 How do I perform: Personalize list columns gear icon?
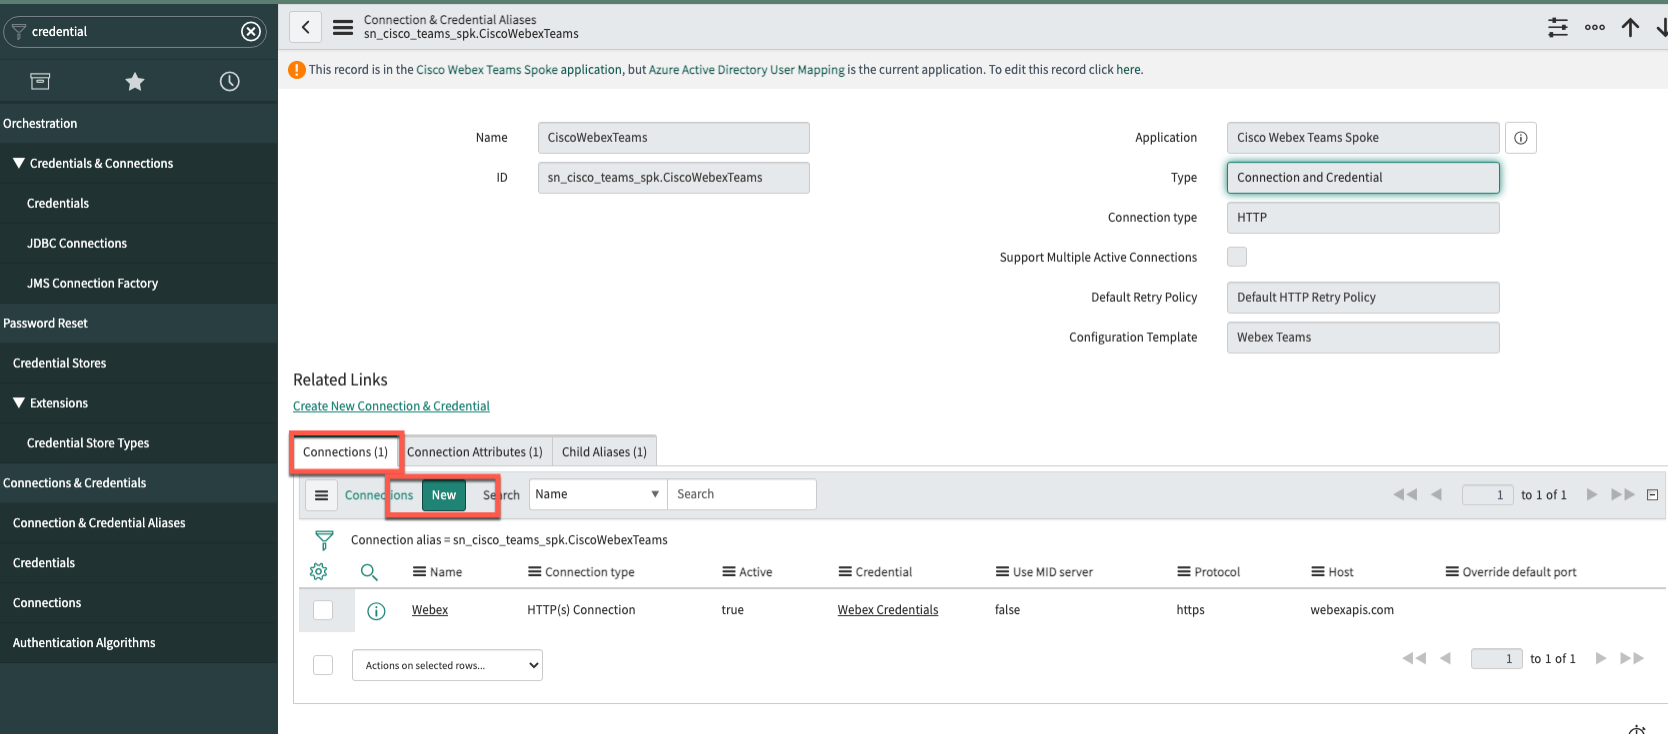tap(319, 572)
